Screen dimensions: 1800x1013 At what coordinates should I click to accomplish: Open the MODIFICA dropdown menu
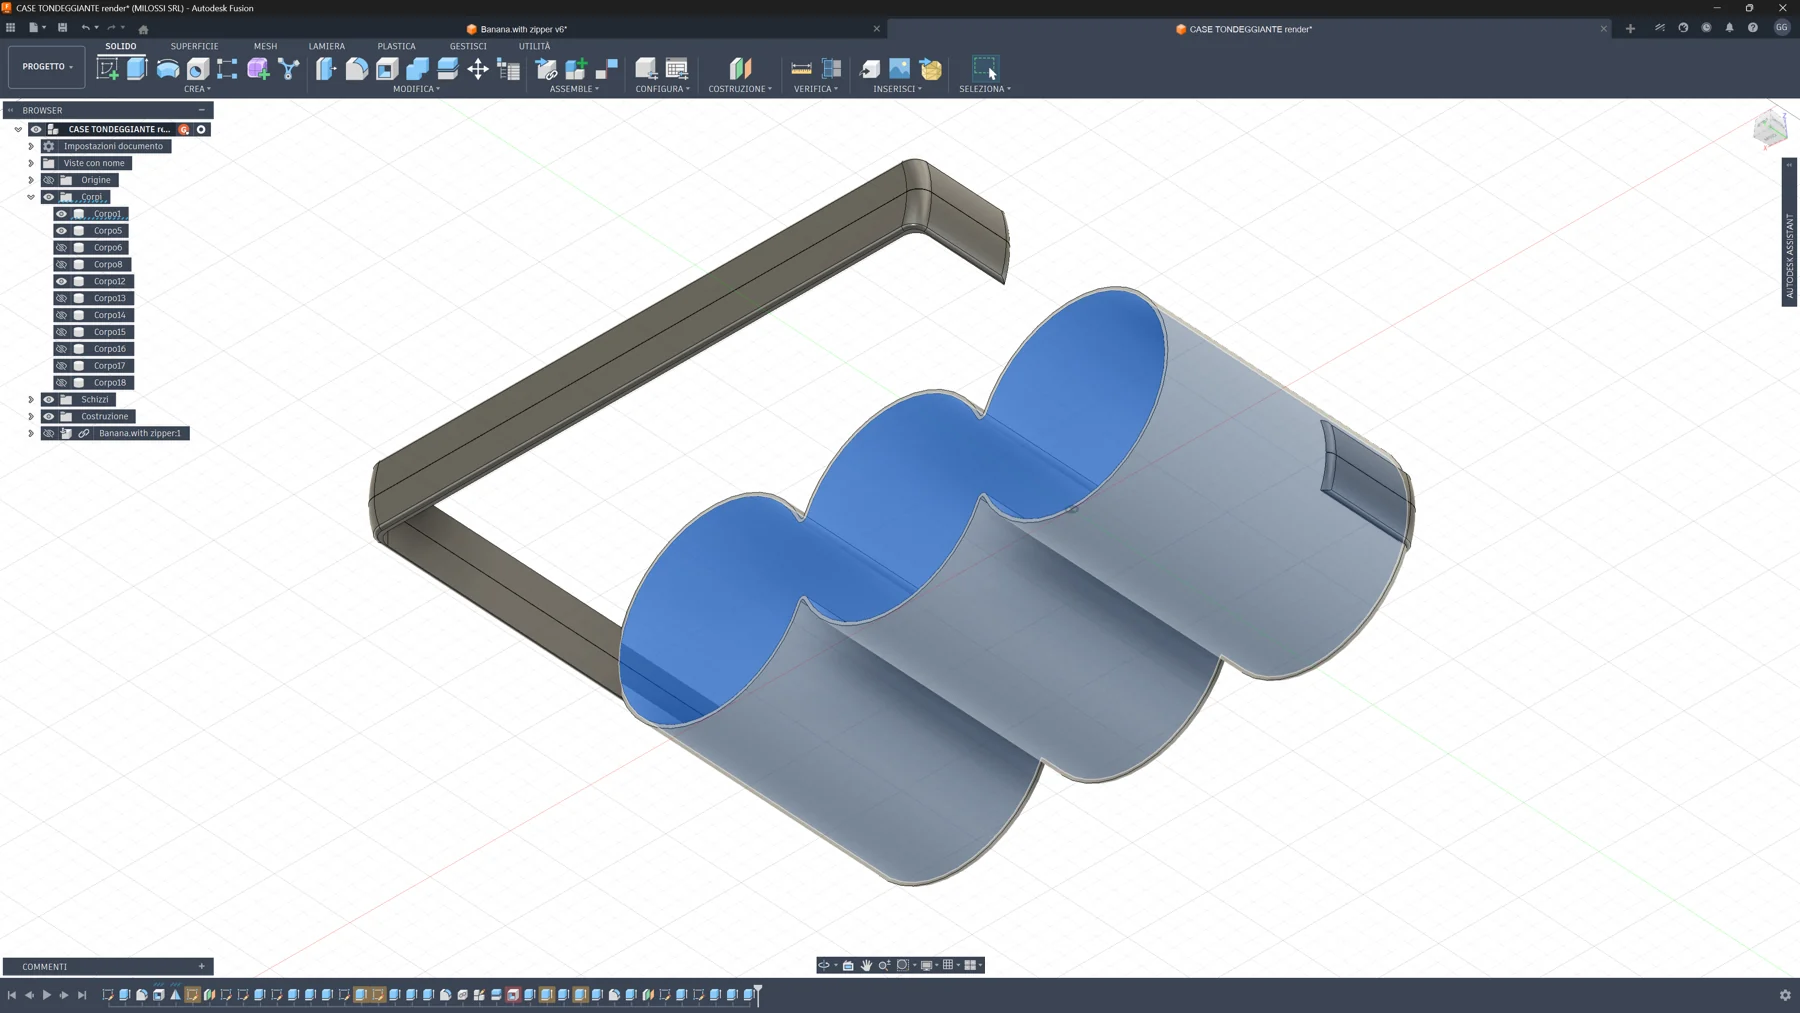pyautogui.click(x=416, y=89)
